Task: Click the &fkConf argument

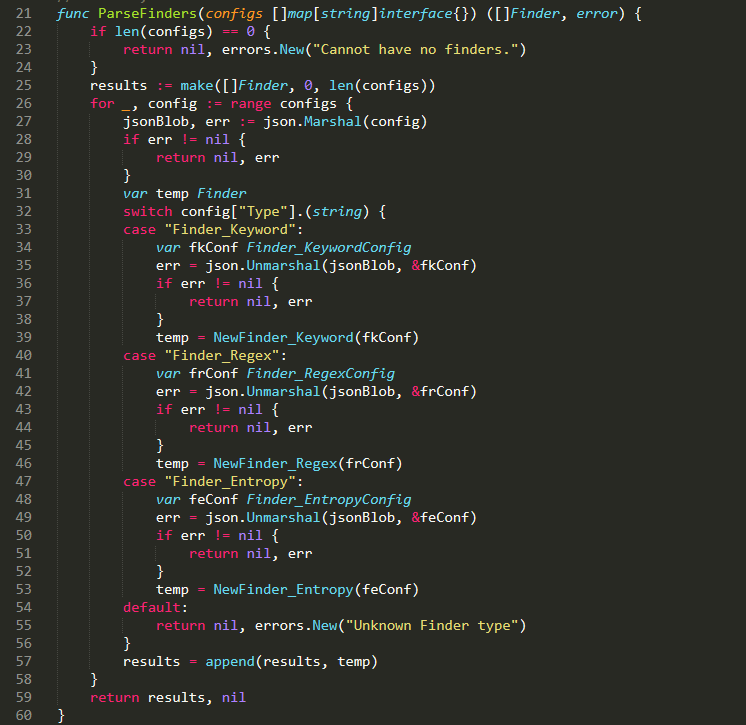Action: [441, 265]
